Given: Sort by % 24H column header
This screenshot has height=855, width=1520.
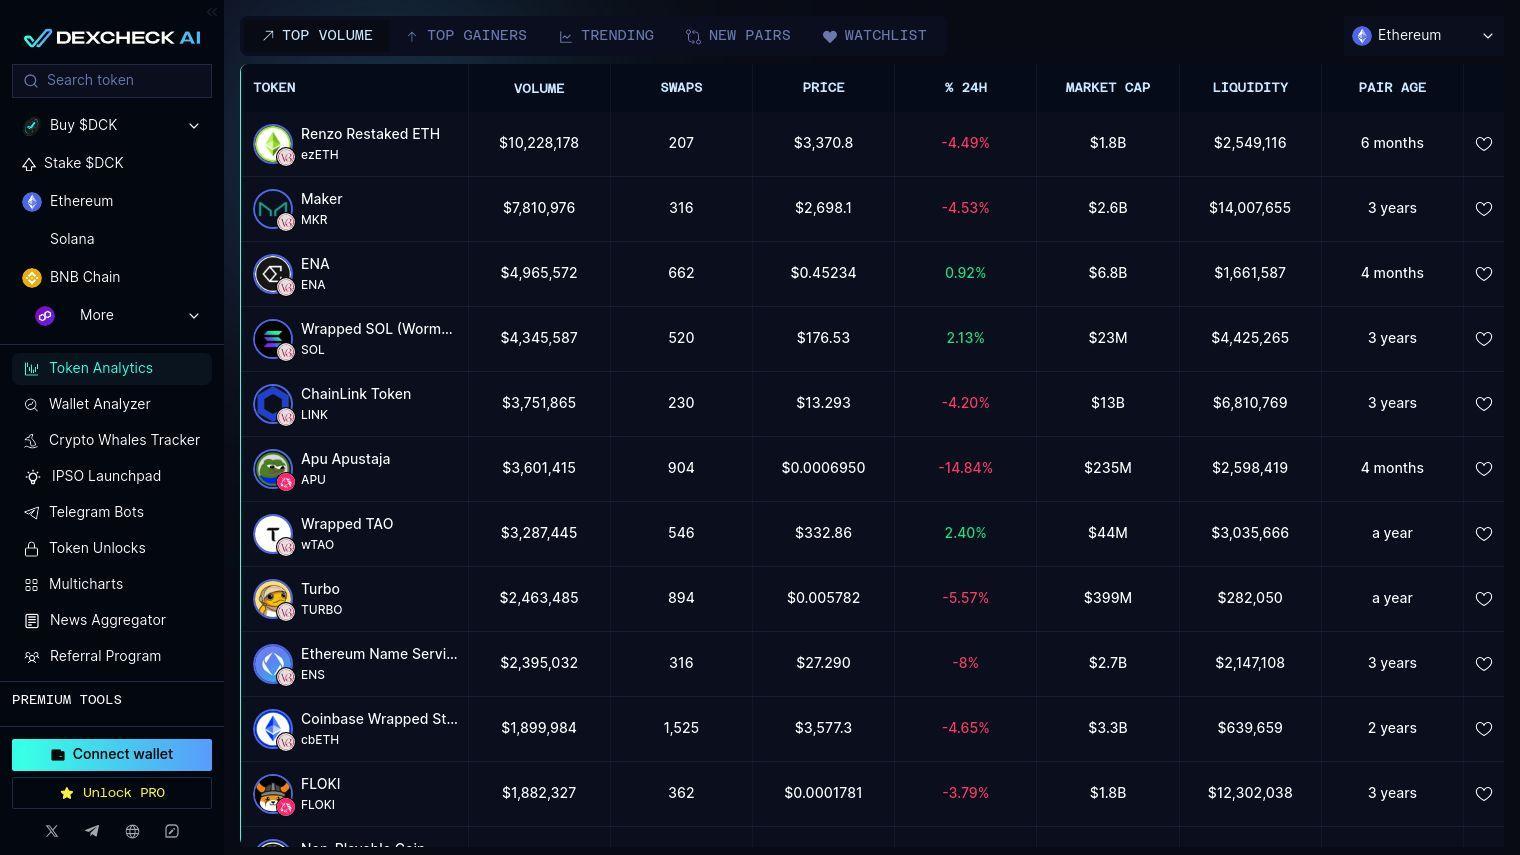Looking at the screenshot, I should pos(965,88).
